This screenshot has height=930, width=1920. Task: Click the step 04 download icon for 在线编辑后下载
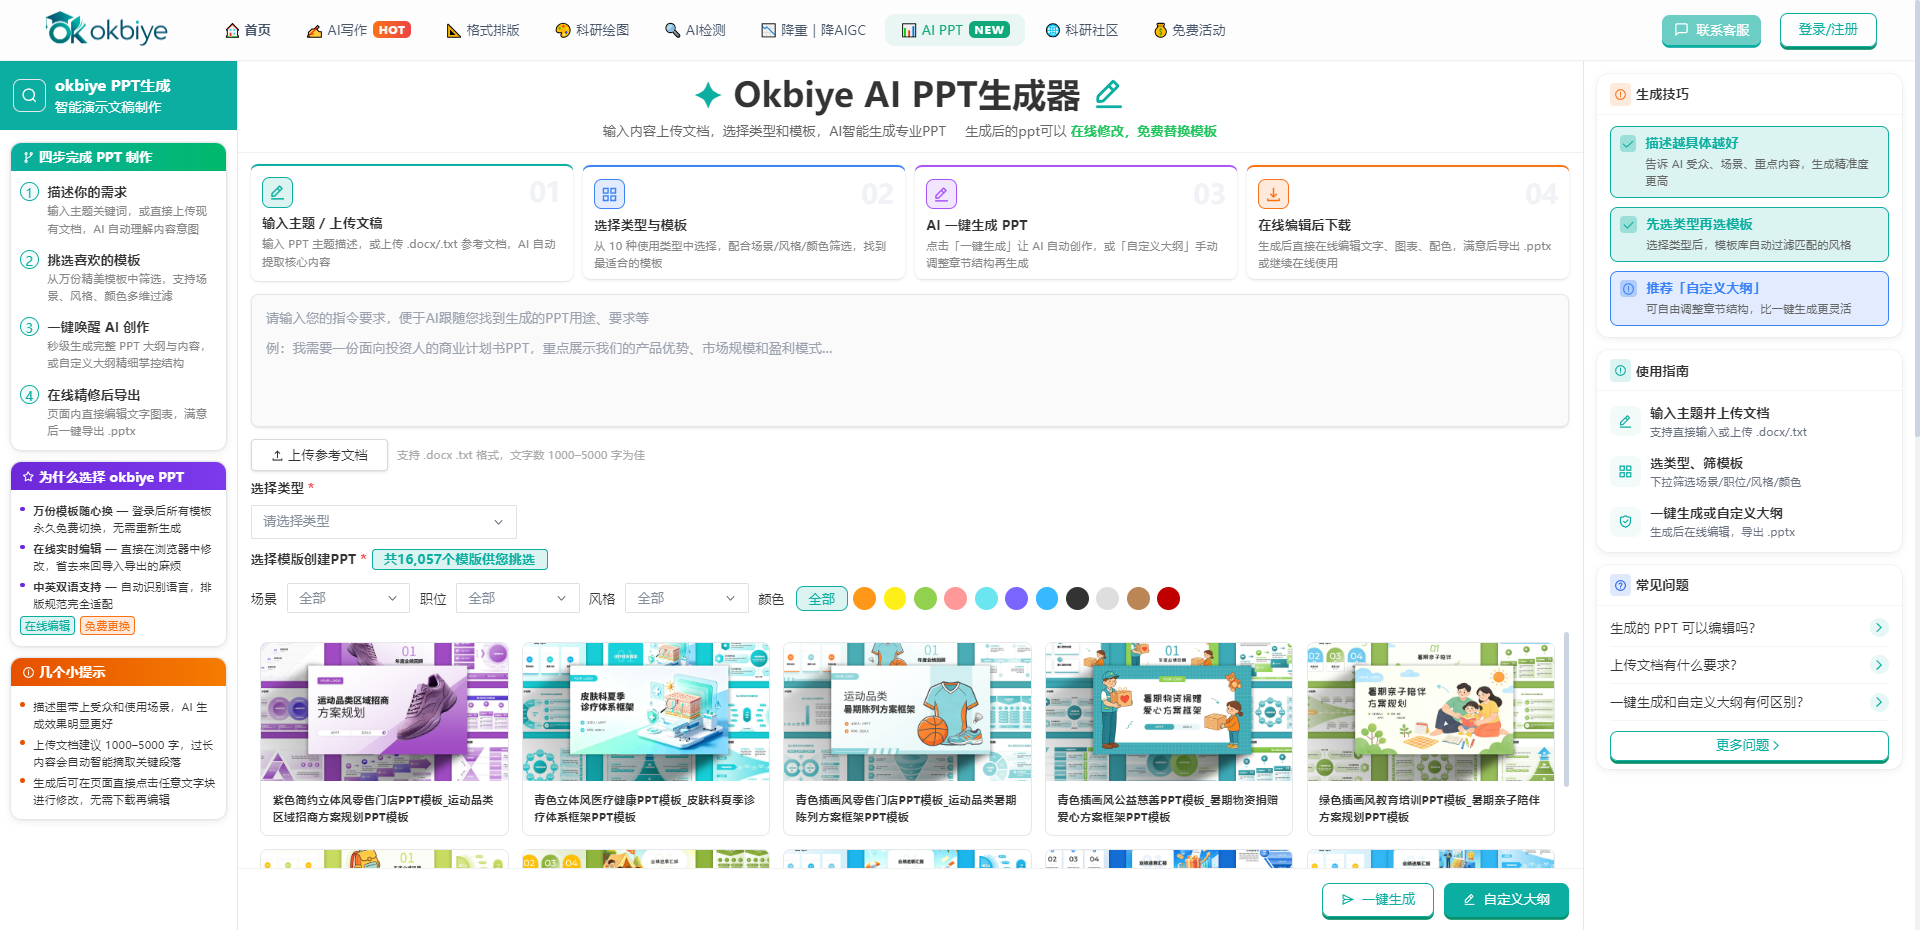tap(1273, 194)
